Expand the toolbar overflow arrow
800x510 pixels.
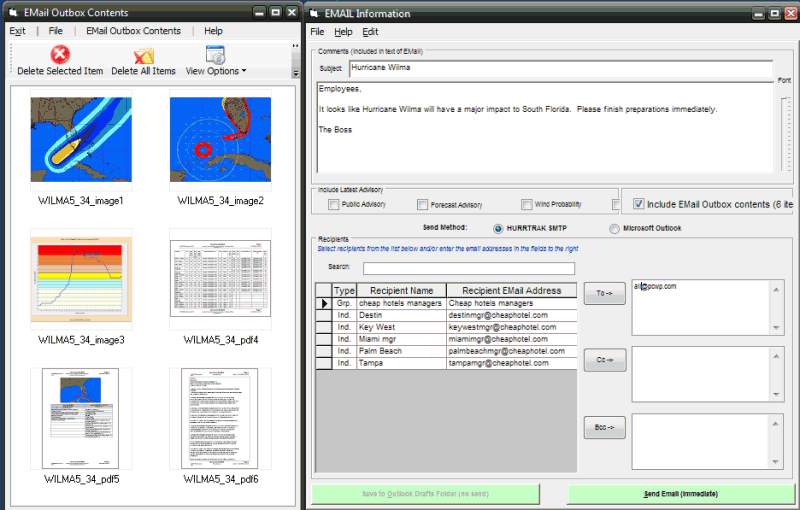(x=295, y=73)
